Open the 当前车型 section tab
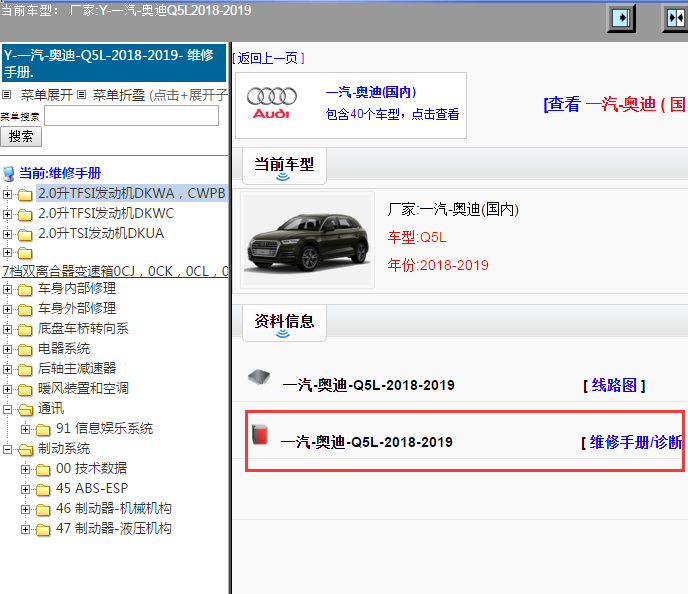 tap(284, 166)
